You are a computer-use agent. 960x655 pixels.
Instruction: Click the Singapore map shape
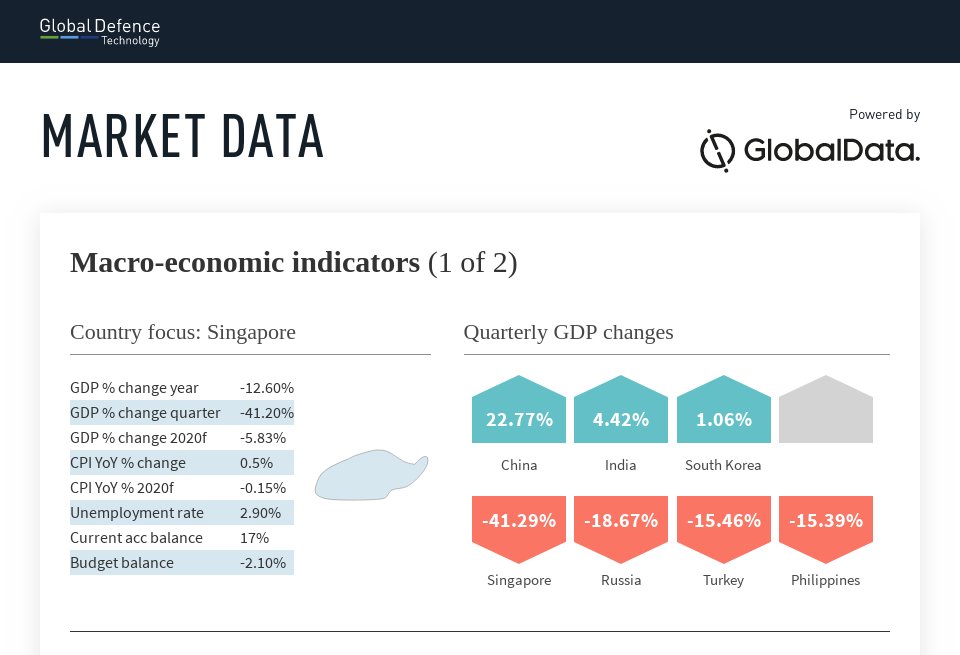[371, 476]
